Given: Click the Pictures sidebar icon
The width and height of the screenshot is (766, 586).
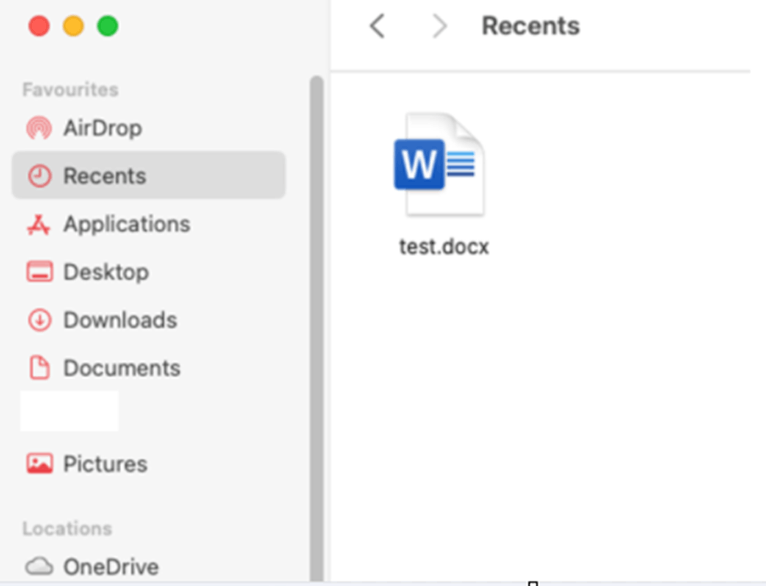Looking at the screenshot, I should (39, 463).
